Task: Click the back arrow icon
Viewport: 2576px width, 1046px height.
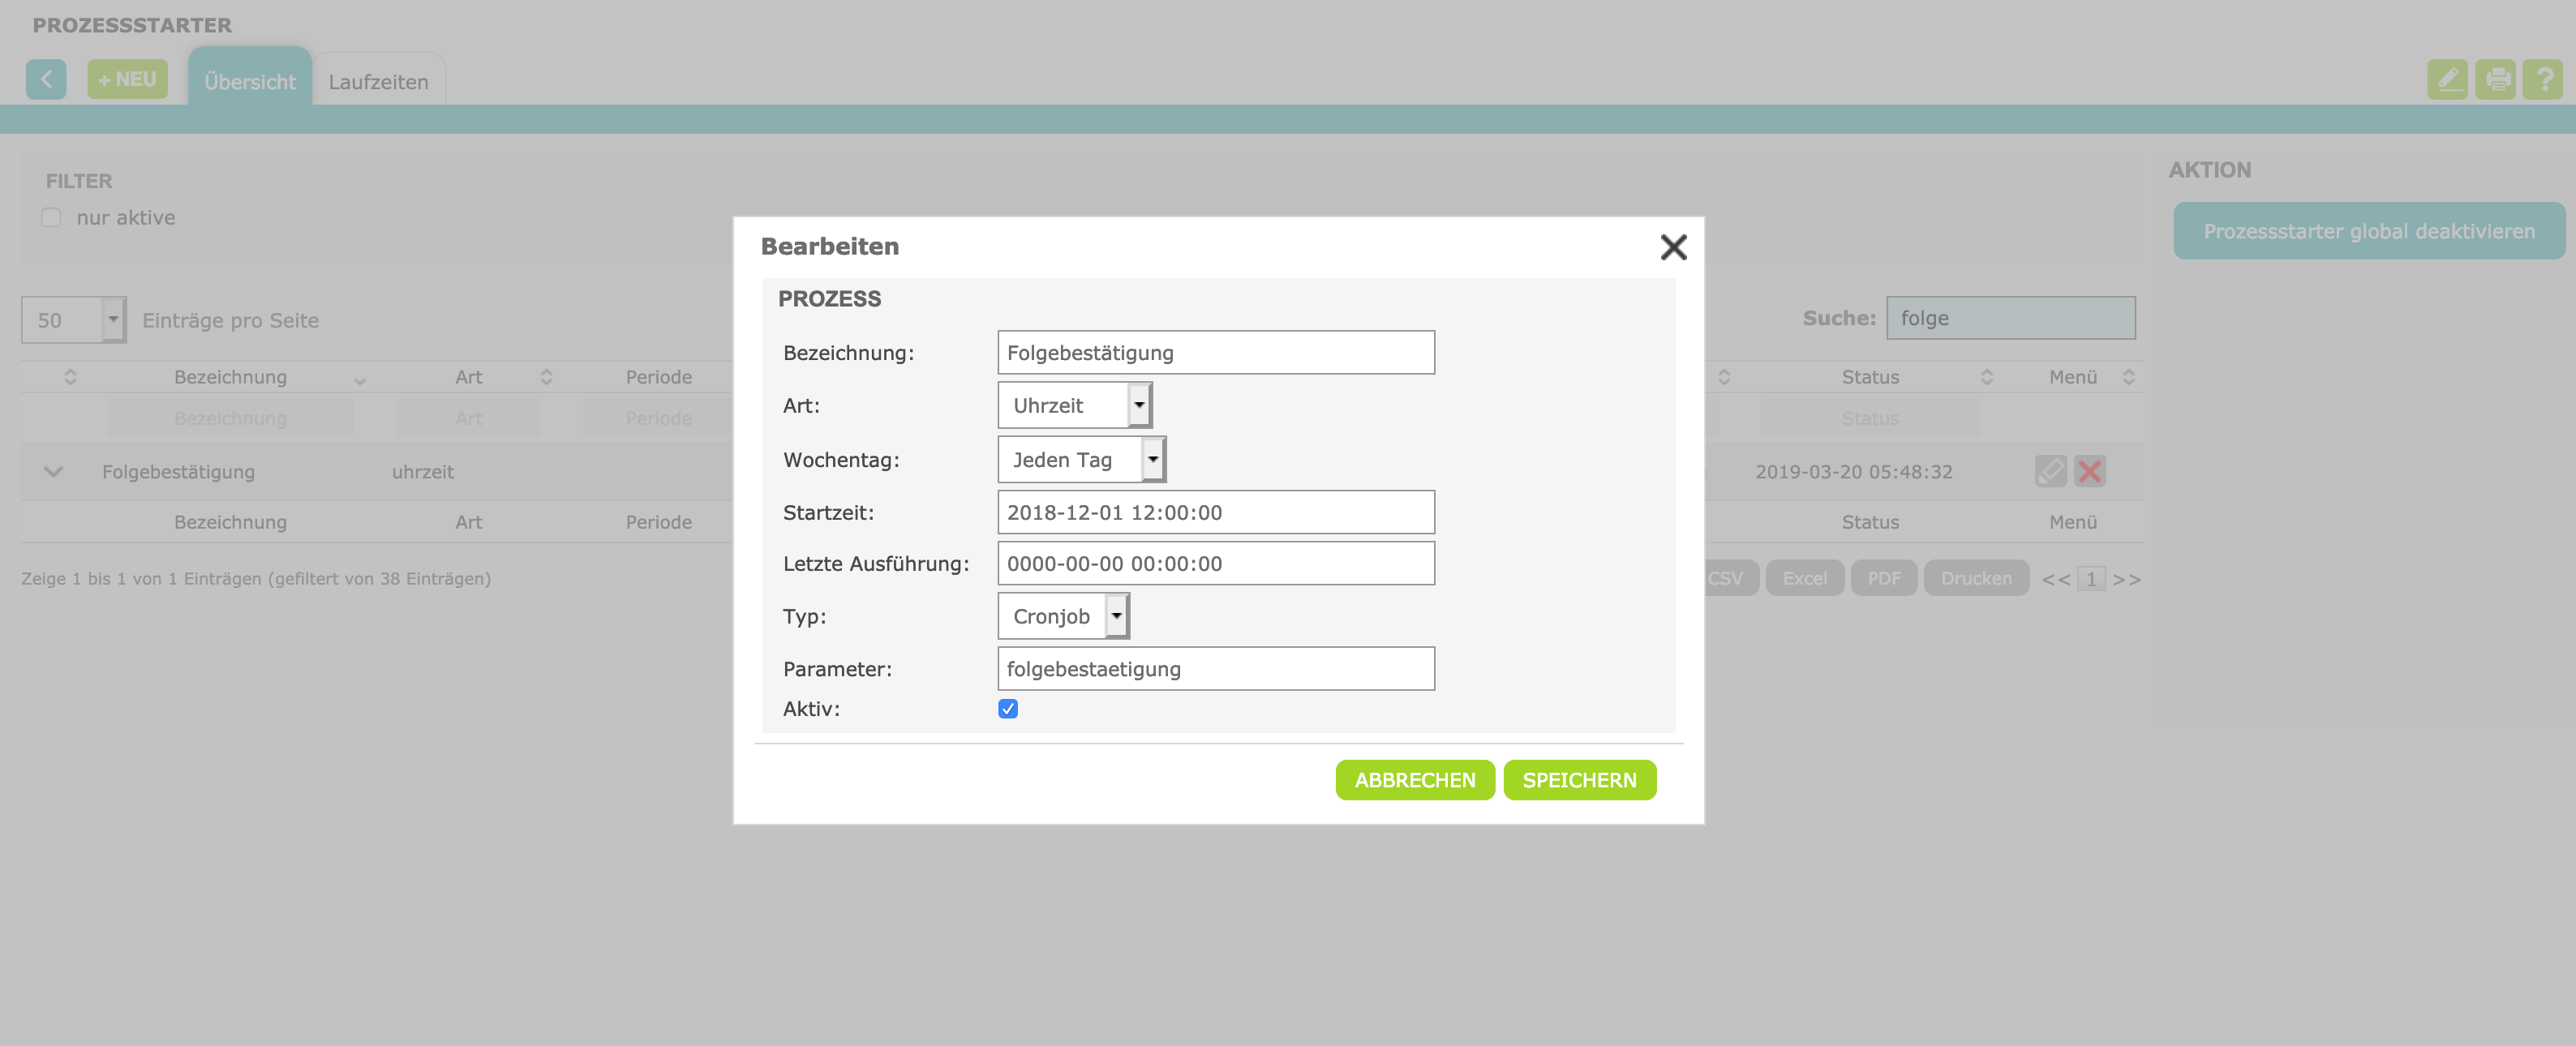Action: pyautogui.click(x=46, y=79)
